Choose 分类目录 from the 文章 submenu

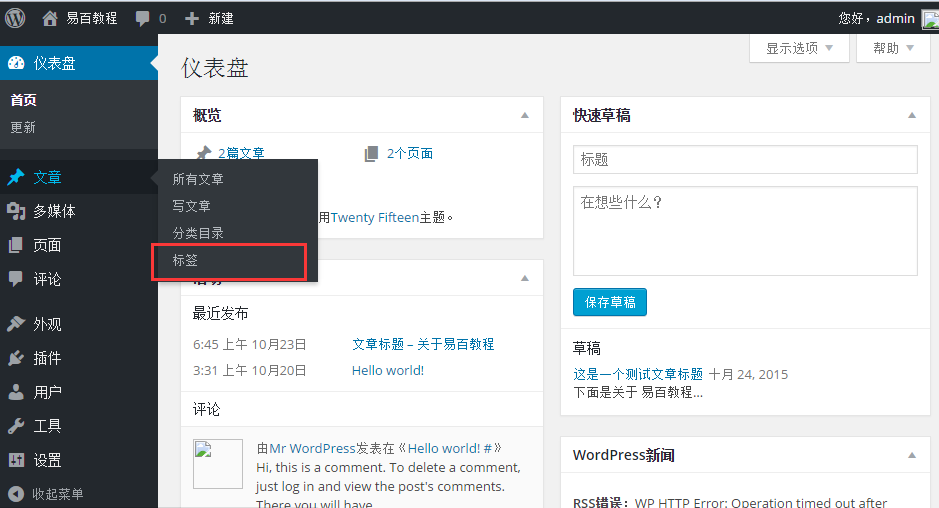coord(198,233)
